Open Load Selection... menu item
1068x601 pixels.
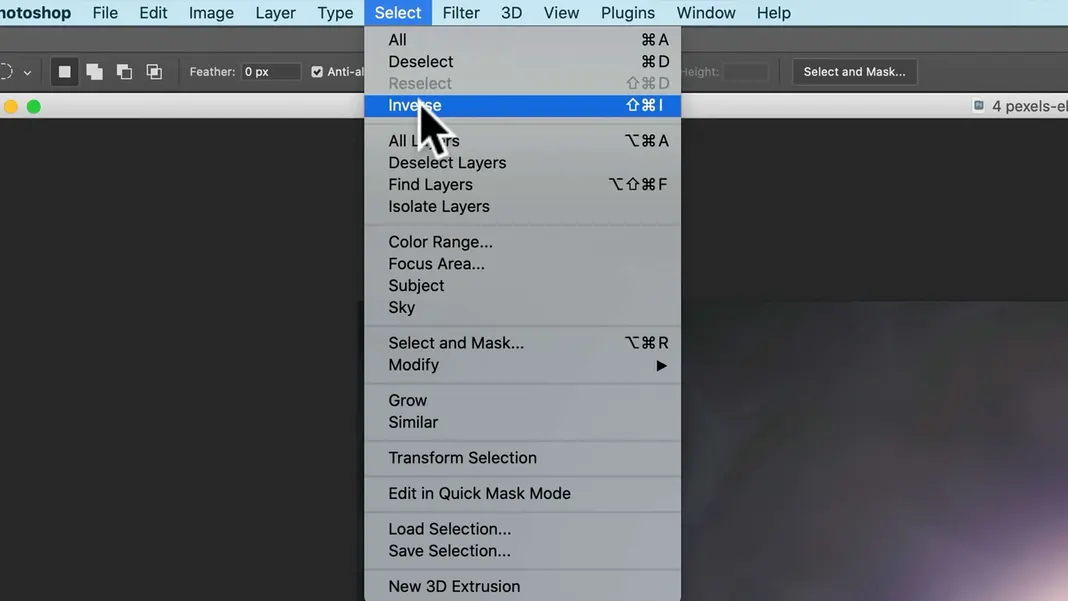(x=522, y=529)
